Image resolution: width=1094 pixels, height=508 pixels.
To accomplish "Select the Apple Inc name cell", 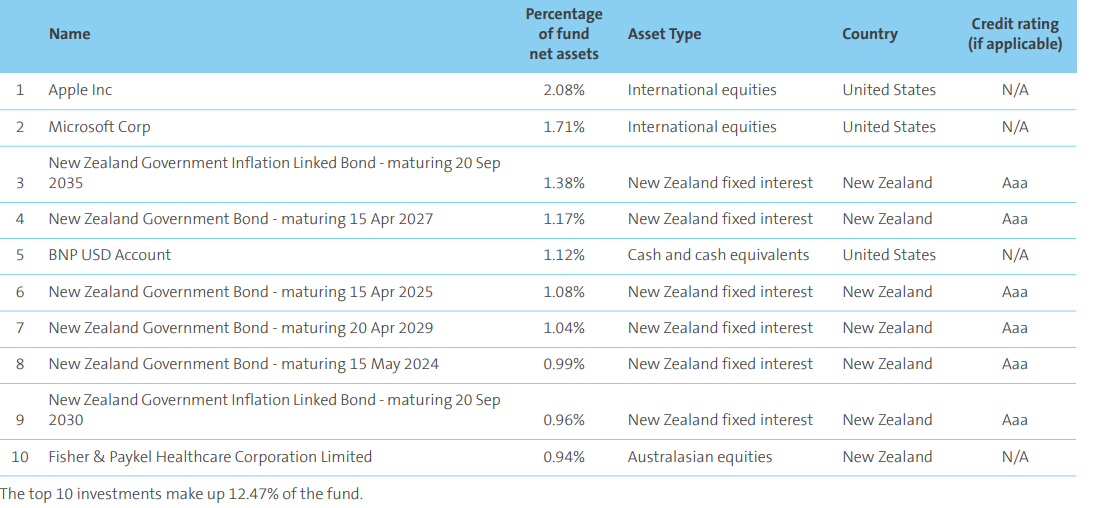I will tap(80, 90).
